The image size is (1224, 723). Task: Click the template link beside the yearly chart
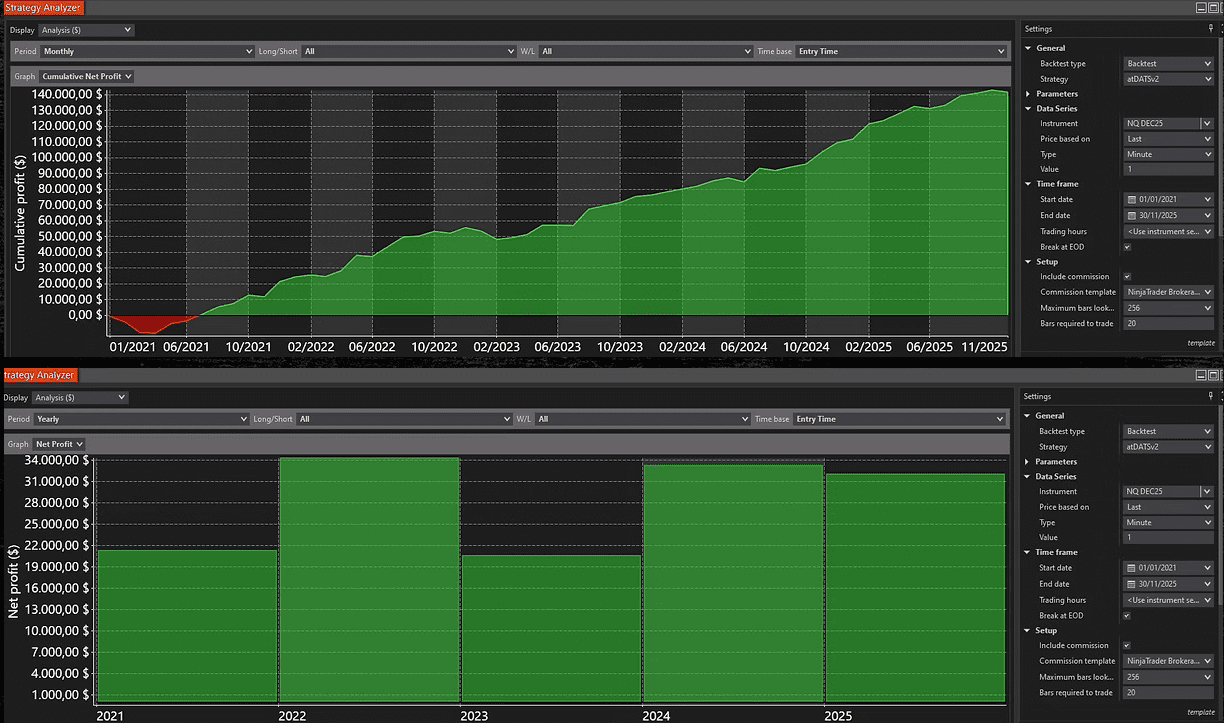pos(1201,712)
